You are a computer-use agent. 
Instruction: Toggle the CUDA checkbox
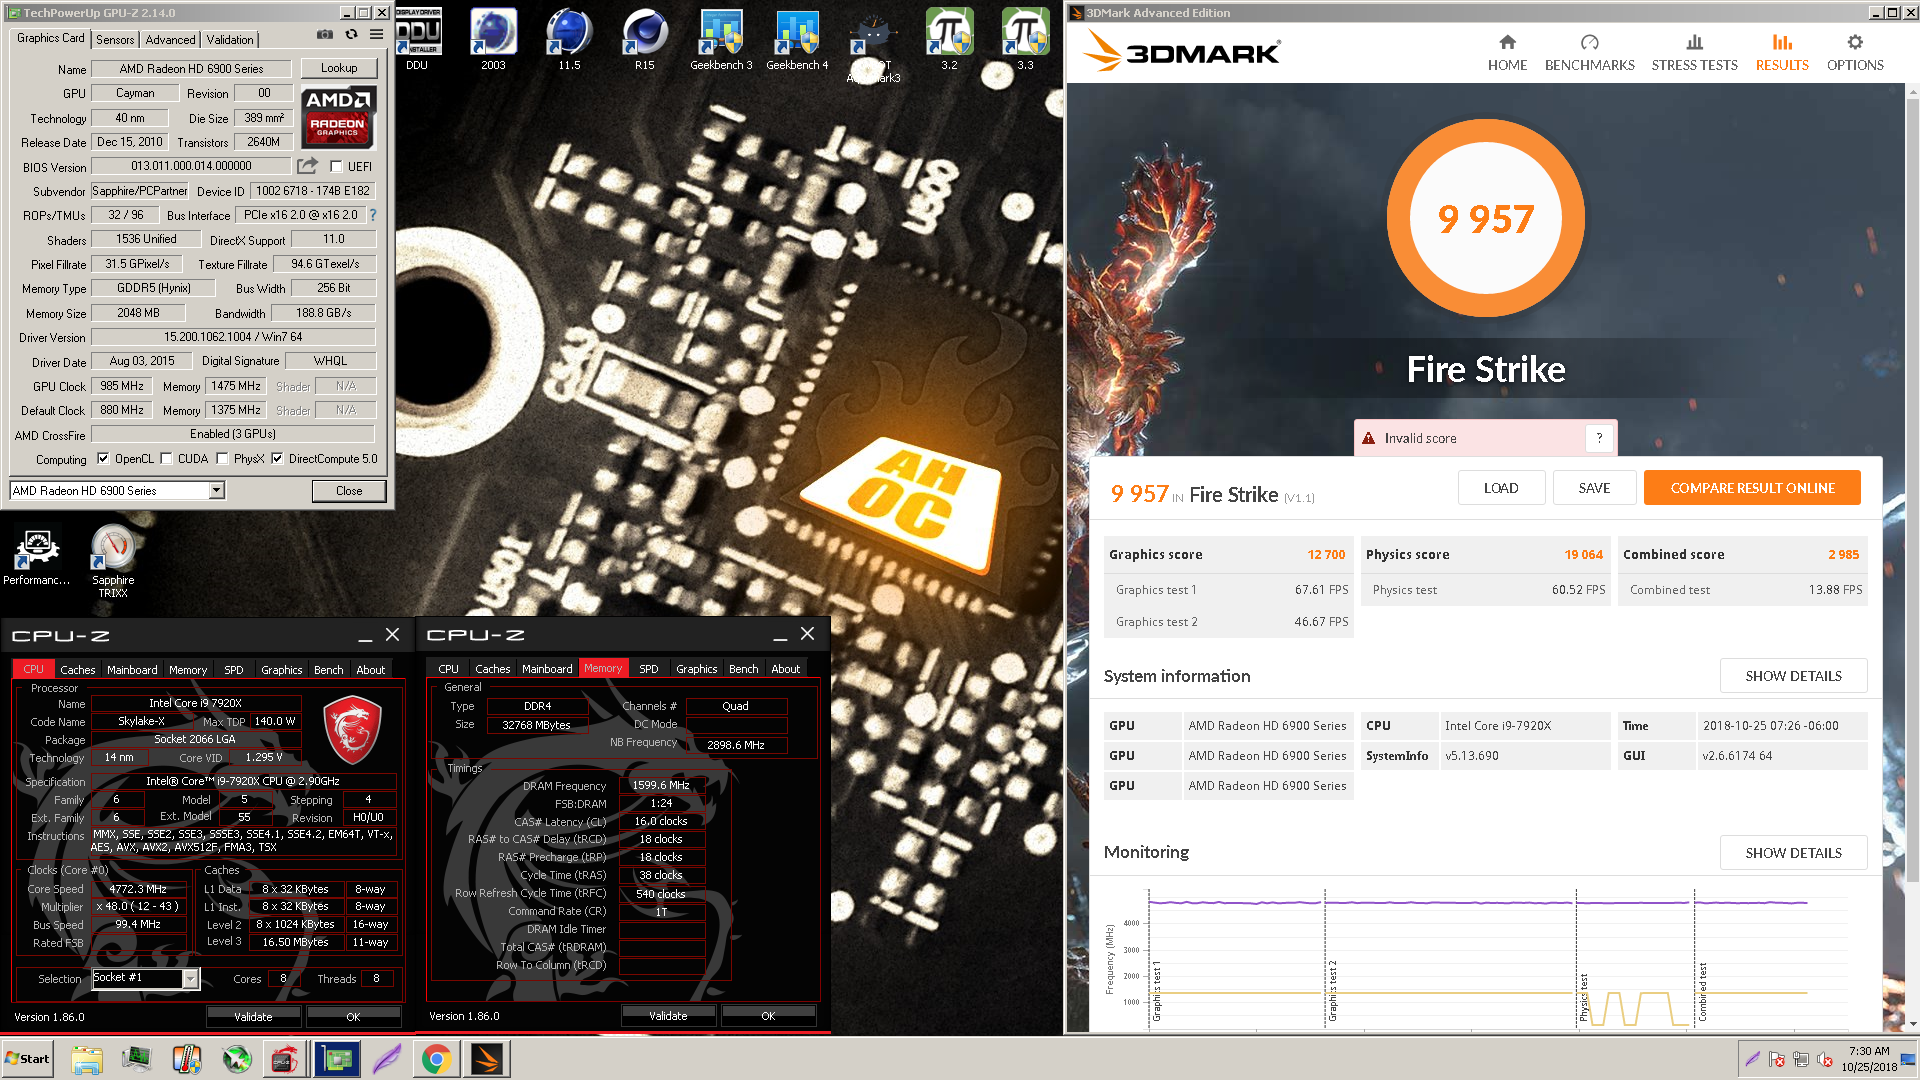pos(167,459)
